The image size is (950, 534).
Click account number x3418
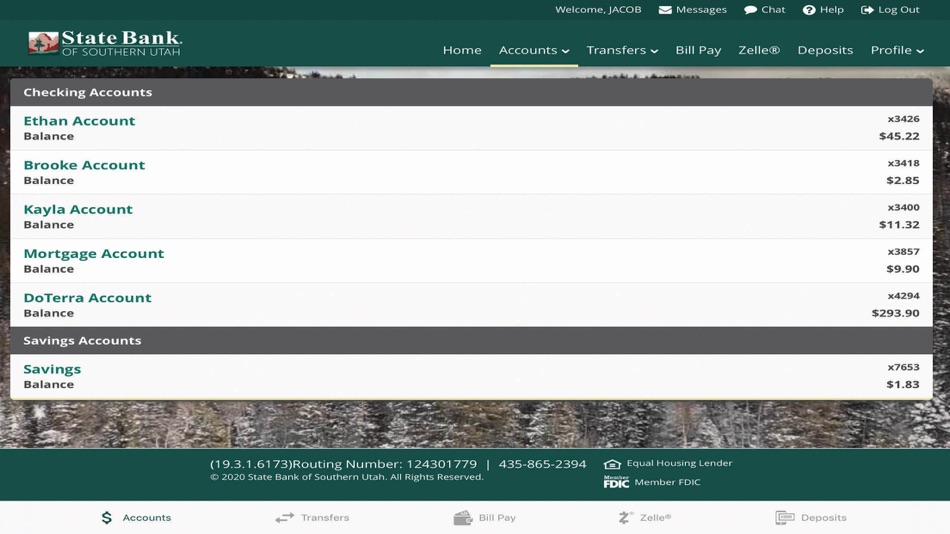click(903, 163)
